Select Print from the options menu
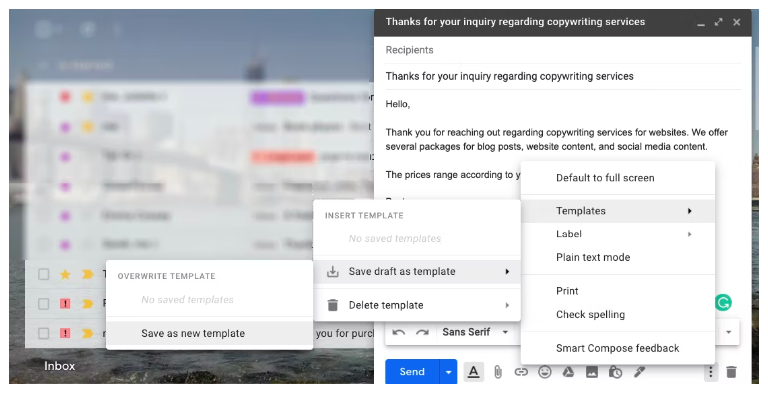The height and width of the screenshot is (394, 768). click(x=618, y=291)
